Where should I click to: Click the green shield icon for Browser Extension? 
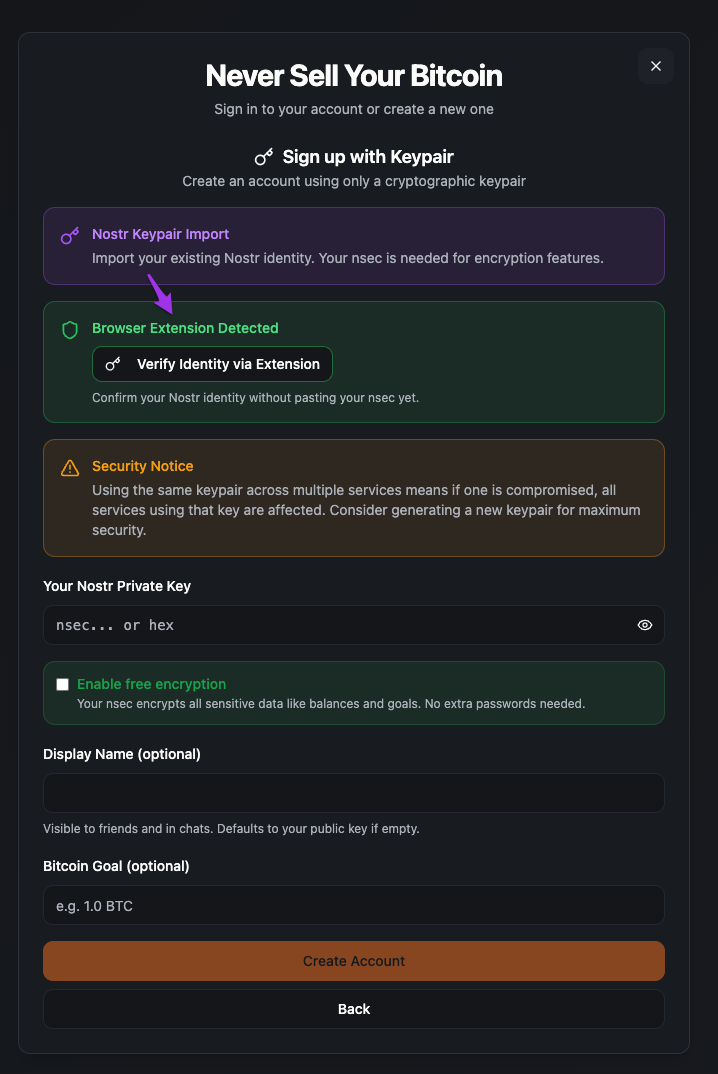[x=70, y=329]
